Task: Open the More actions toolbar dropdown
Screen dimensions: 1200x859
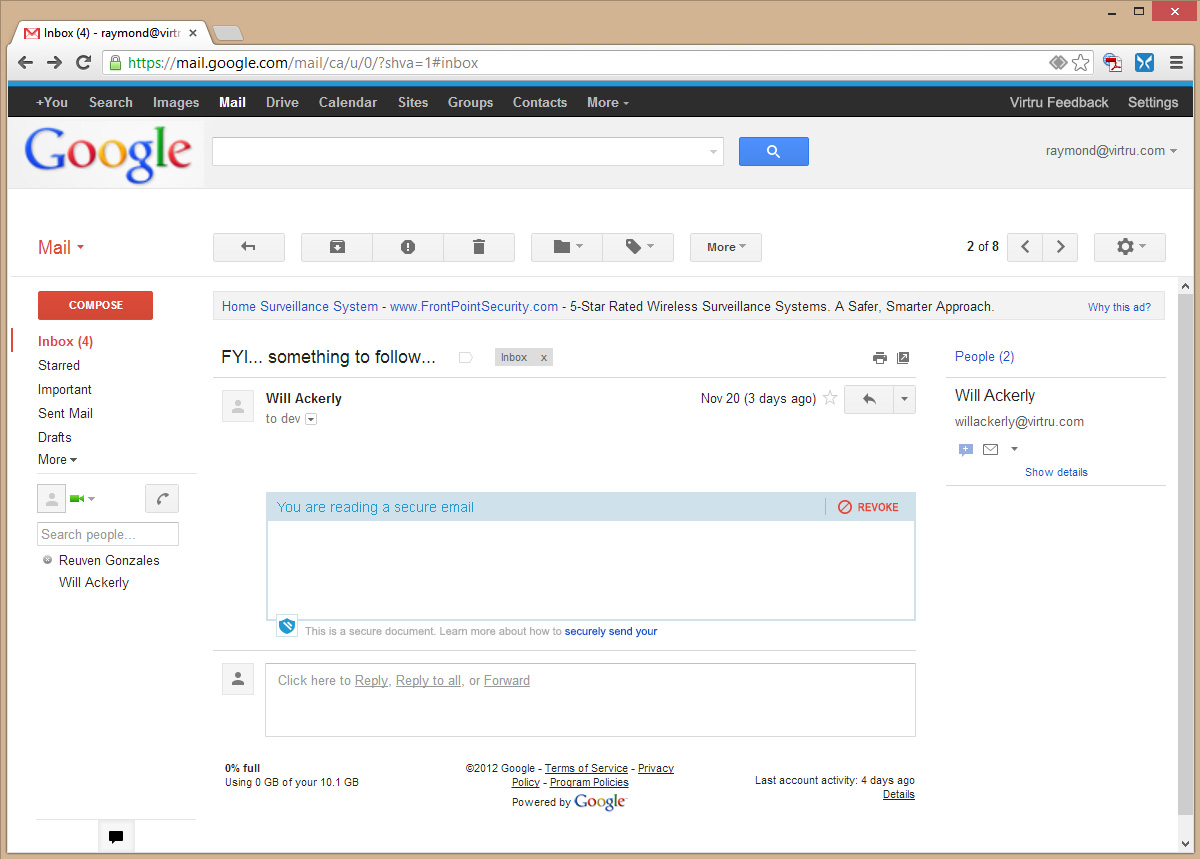Action: 726,247
